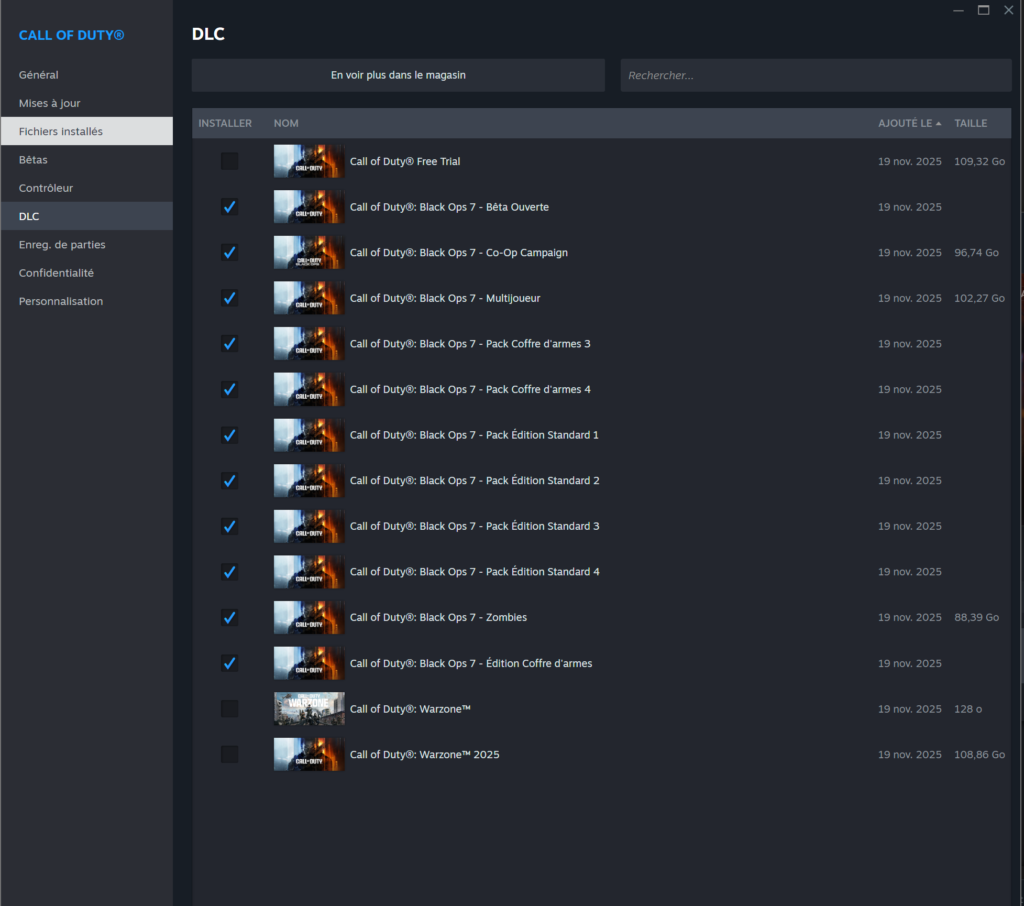Screen dimensions: 1024x906
Task: Enable install for Call of Duty Free Trial
Action: coord(229,161)
